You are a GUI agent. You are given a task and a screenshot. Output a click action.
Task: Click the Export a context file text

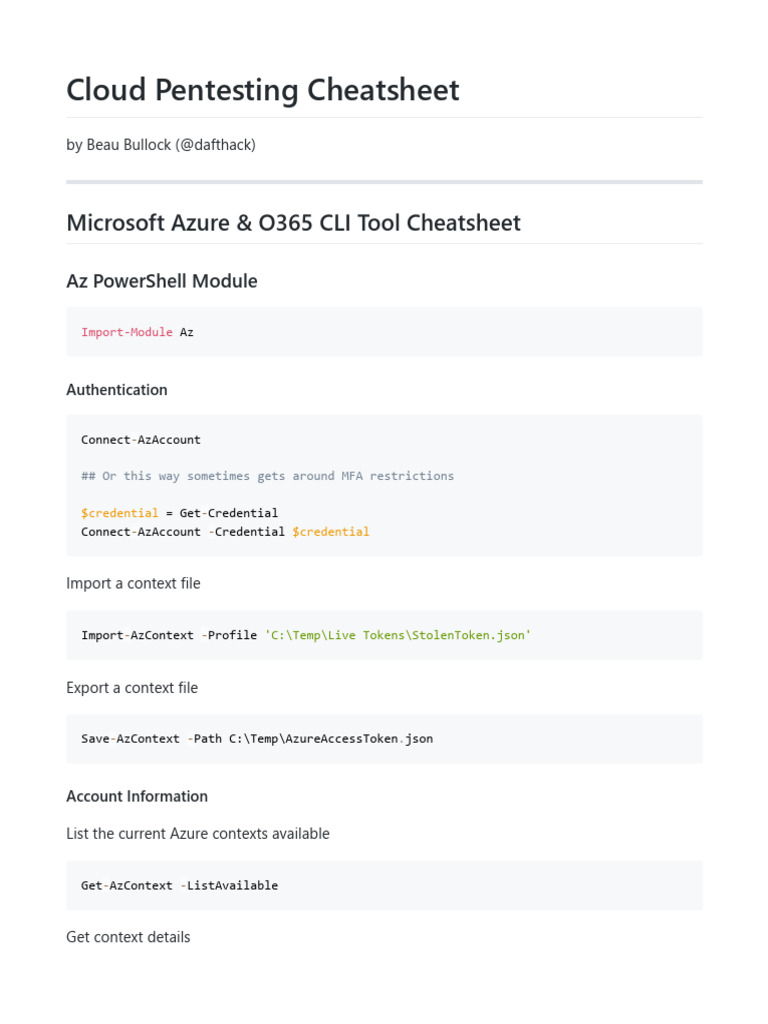[x=132, y=688]
